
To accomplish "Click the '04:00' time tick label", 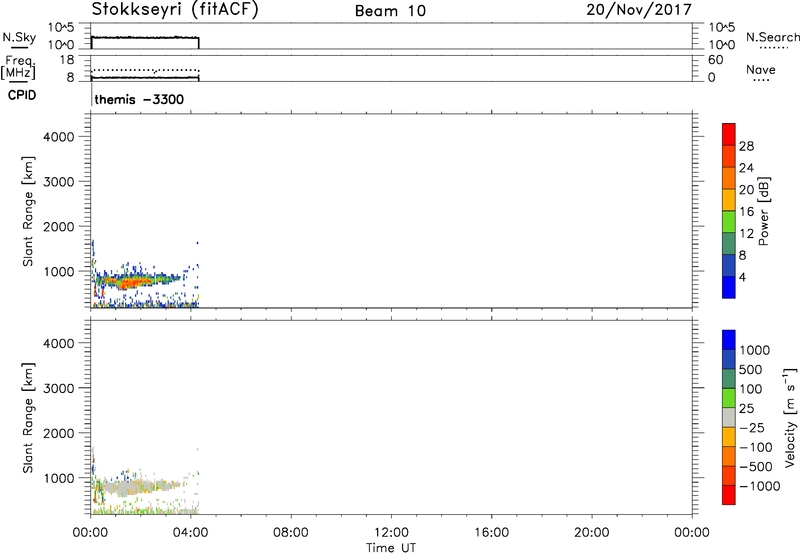I will [x=190, y=533].
